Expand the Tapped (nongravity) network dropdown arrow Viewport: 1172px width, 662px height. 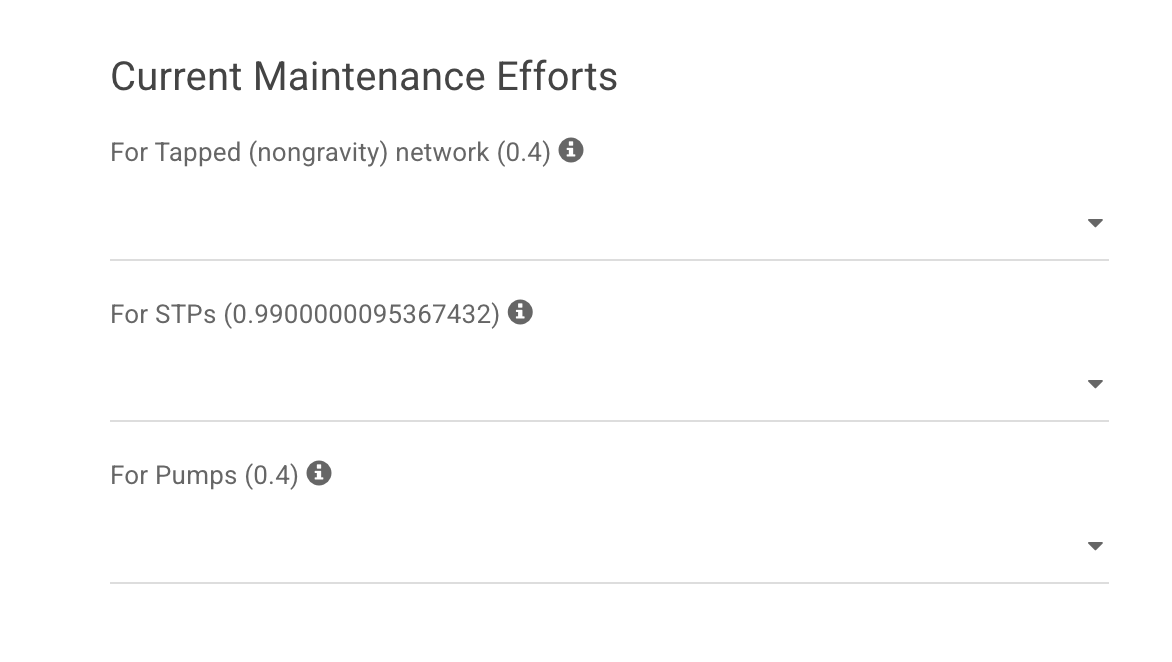(x=1095, y=223)
